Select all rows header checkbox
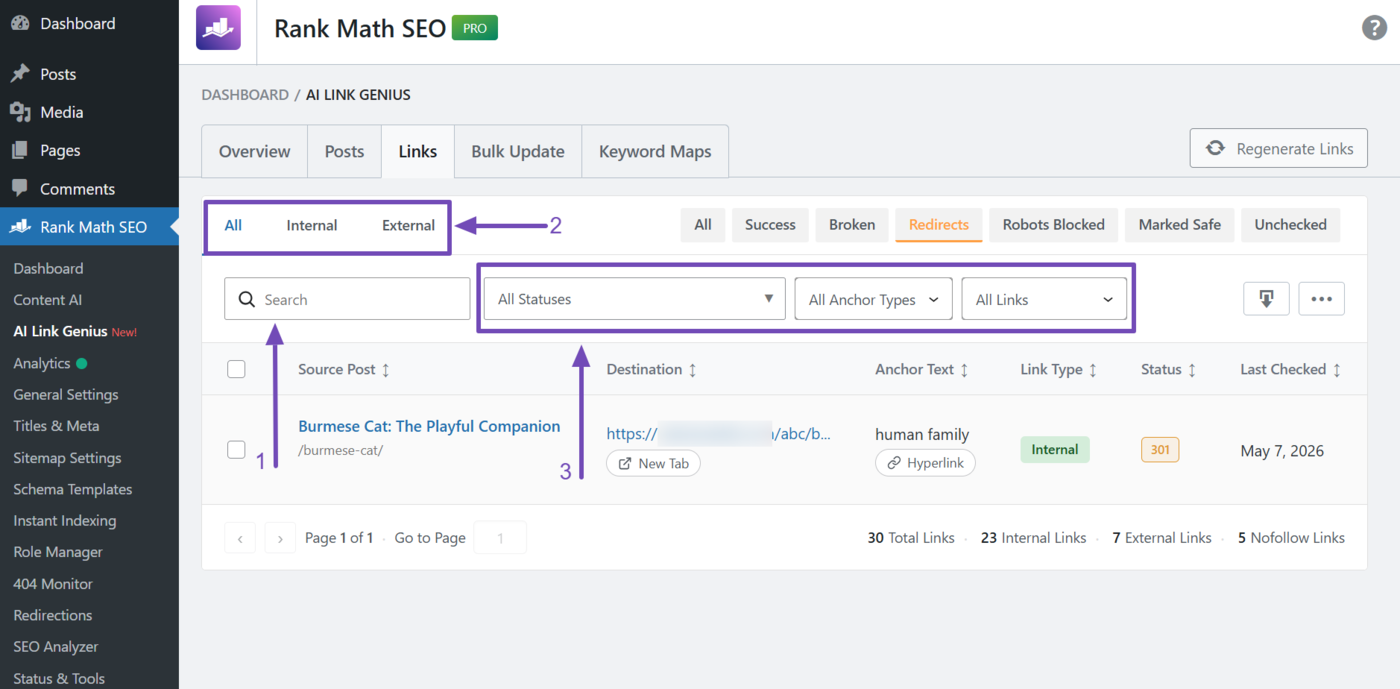This screenshot has height=689, width=1400. (236, 369)
